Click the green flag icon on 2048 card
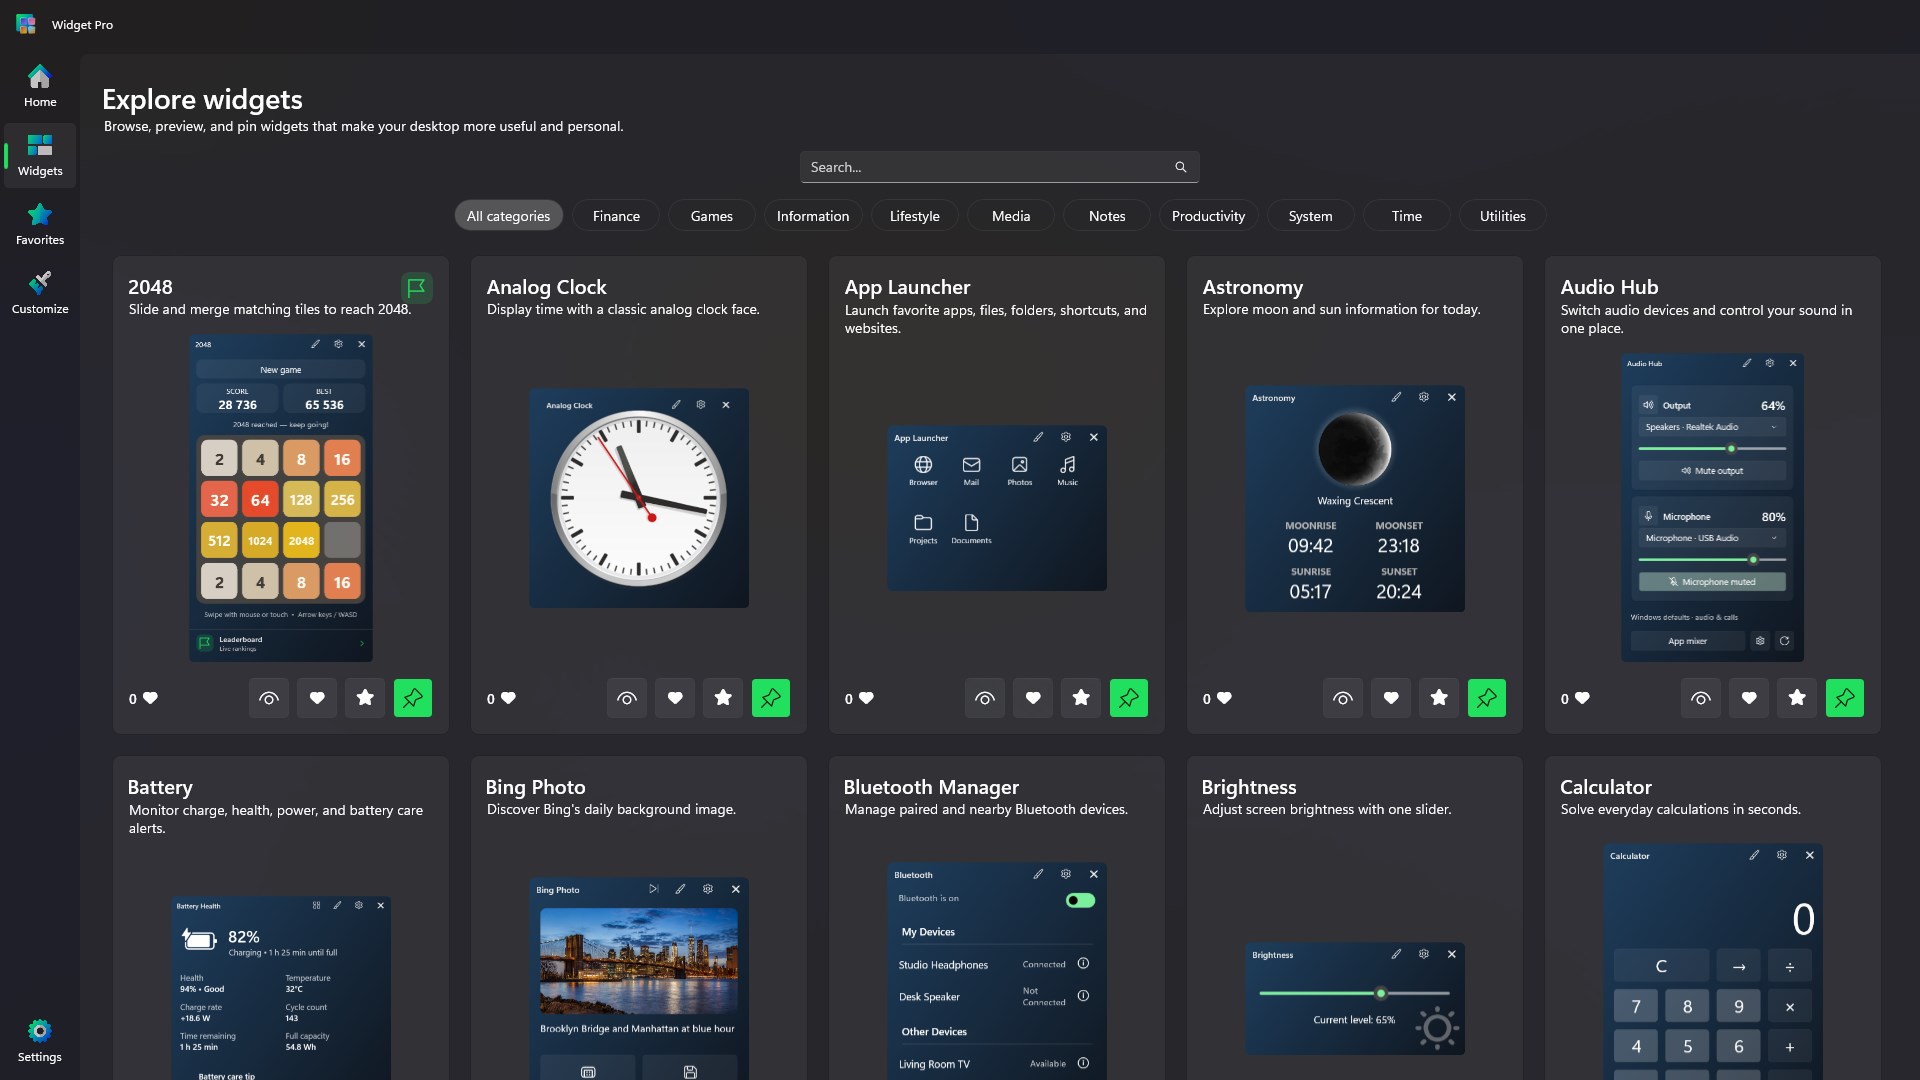 (x=416, y=288)
